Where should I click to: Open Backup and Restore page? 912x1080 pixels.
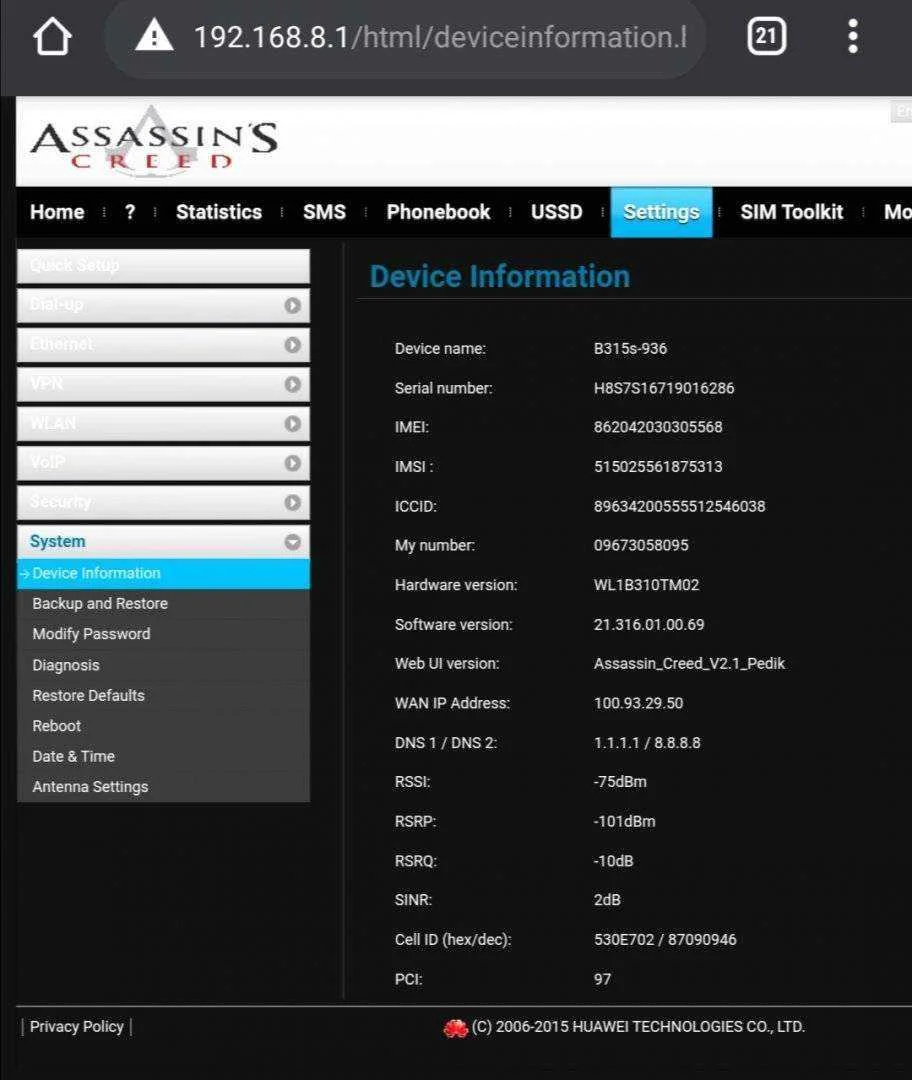[100, 604]
